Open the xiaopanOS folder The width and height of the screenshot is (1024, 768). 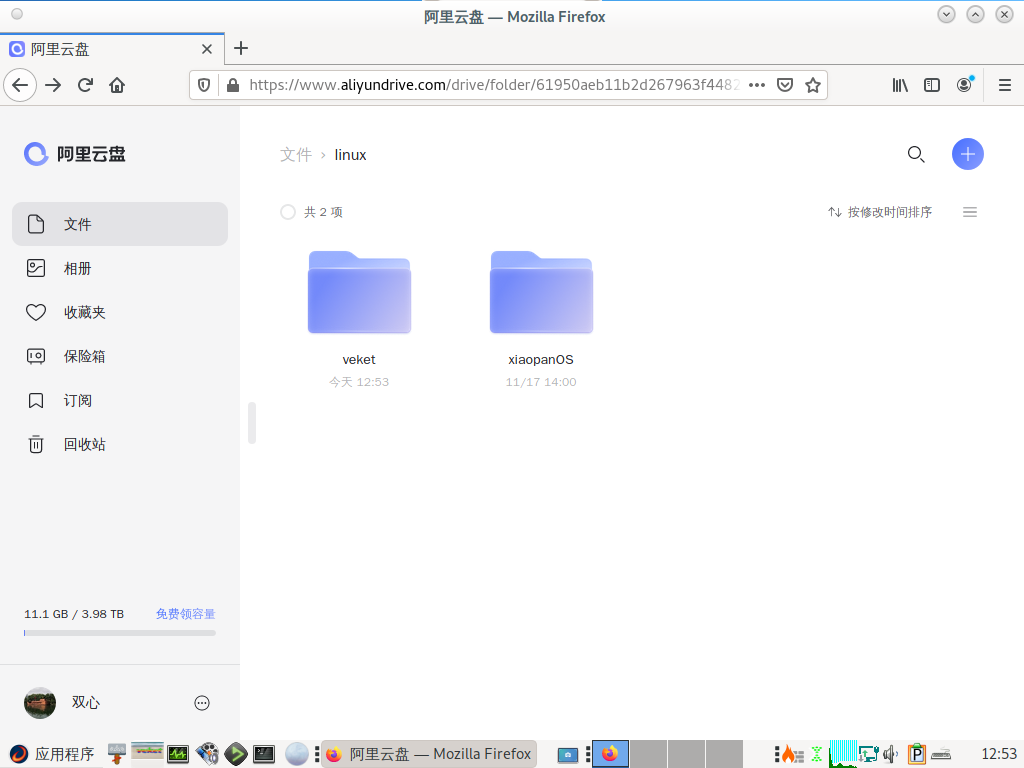[541, 292]
